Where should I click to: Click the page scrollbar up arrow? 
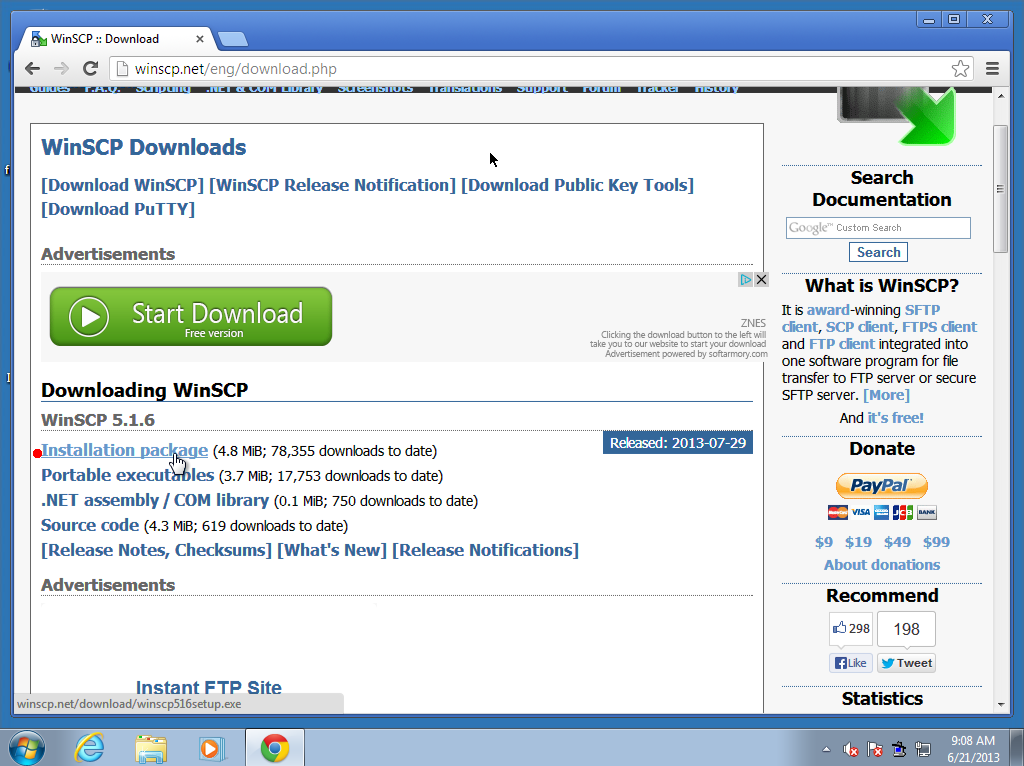(x=1000, y=96)
